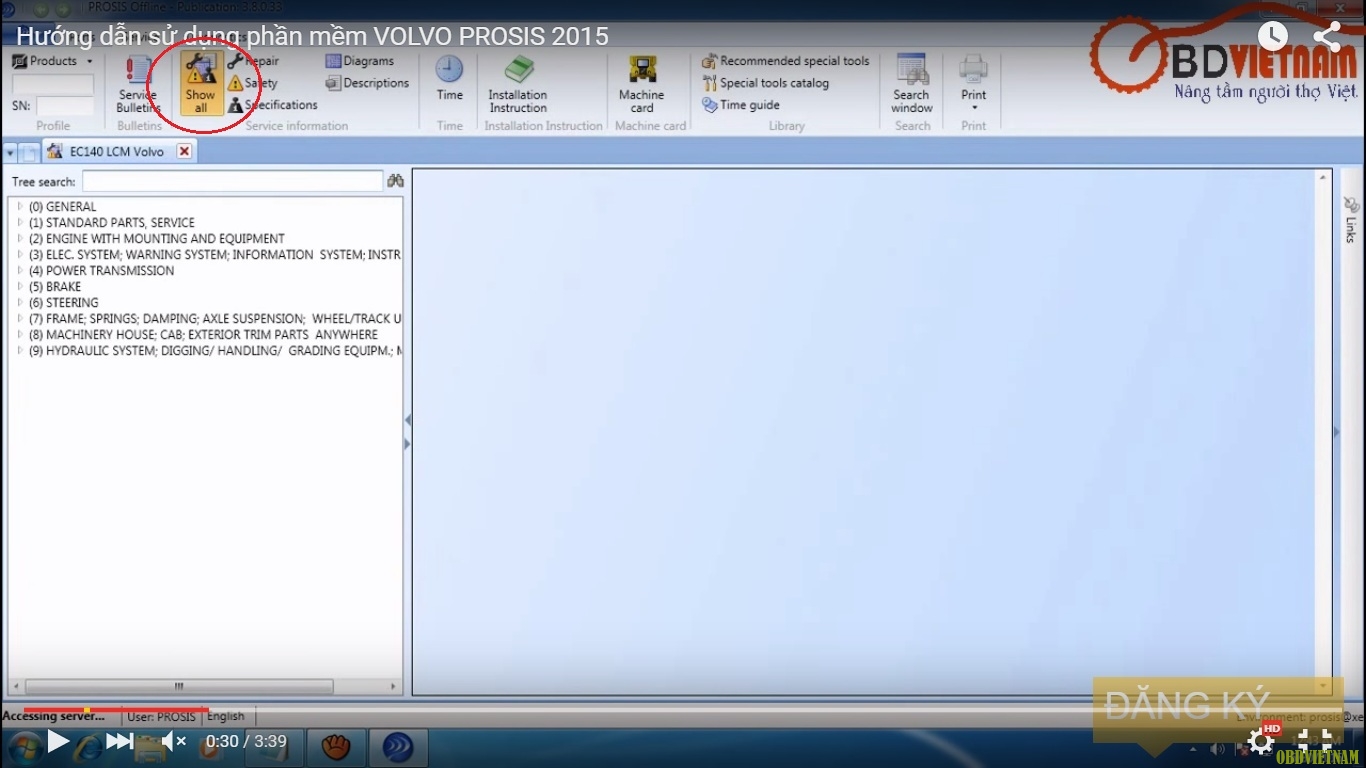Add video to Watch later
The width and height of the screenshot is (1366, 768).
[x=1273, y=37]
